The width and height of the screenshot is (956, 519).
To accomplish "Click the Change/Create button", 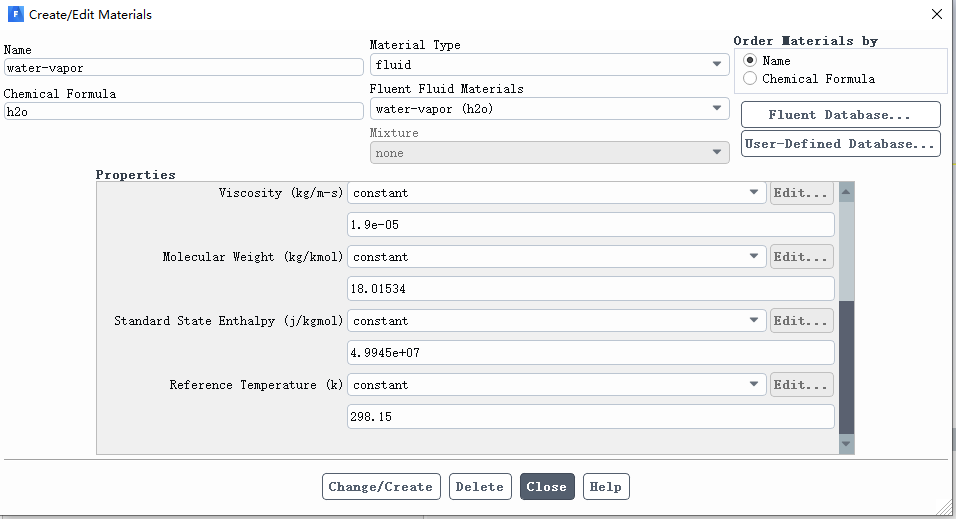I will [381, 487].
